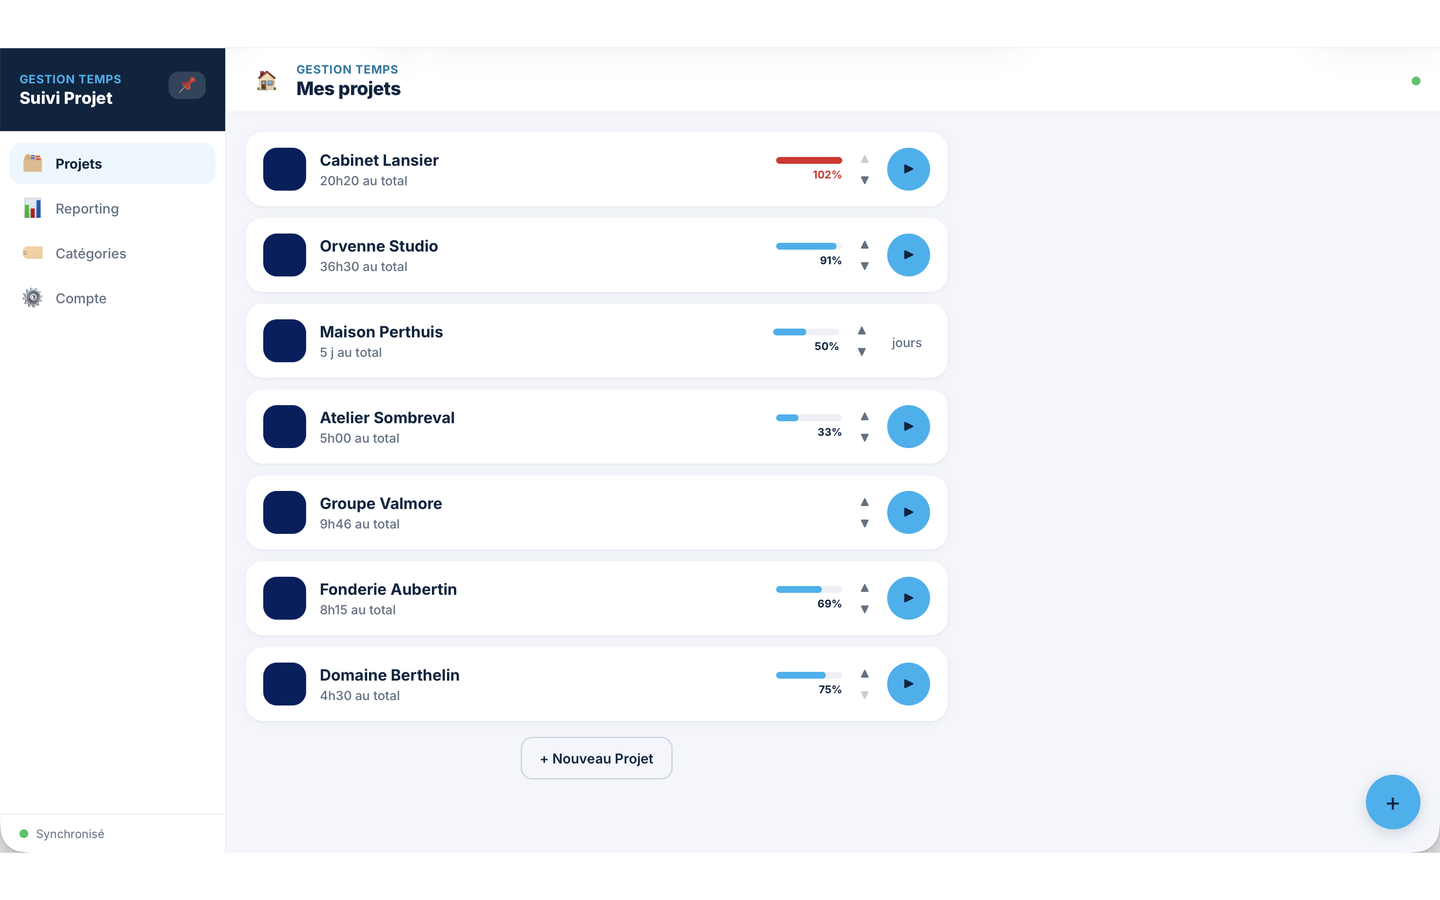Click the house icon beside Mes projets
The image size is (1440, 900).
(x=267, y=80)
